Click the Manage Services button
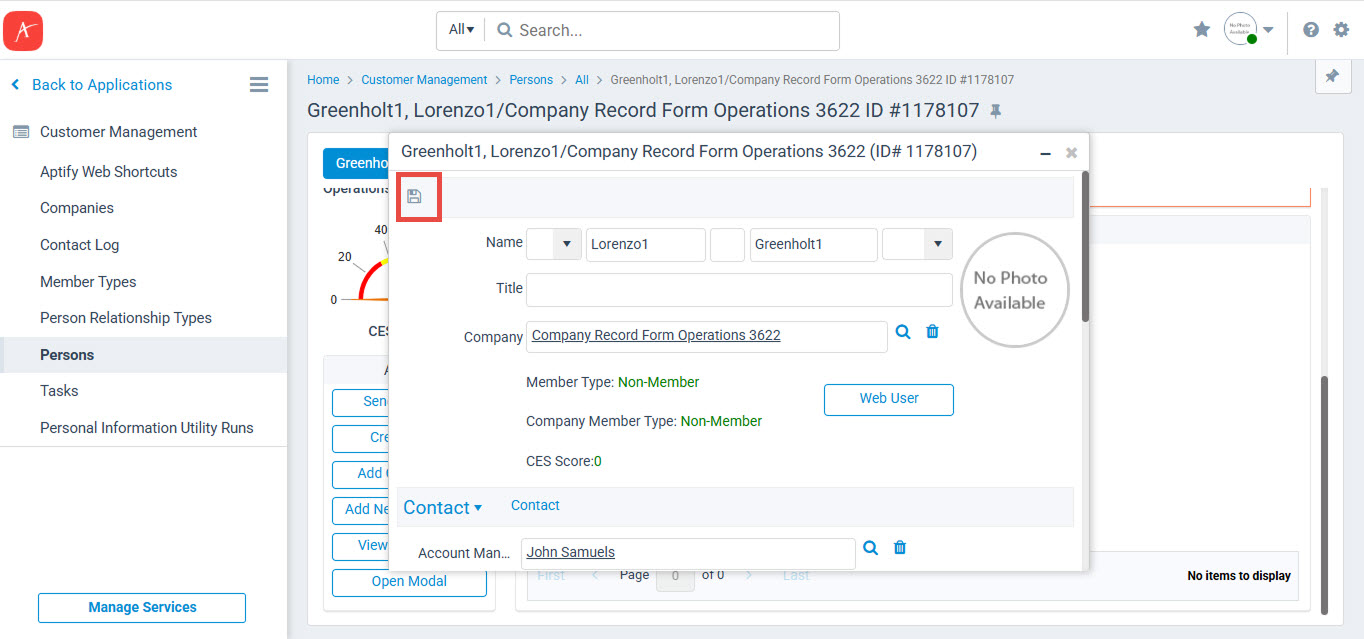Viewport: 1364px width, 639px height. click(x=142, y=607)
